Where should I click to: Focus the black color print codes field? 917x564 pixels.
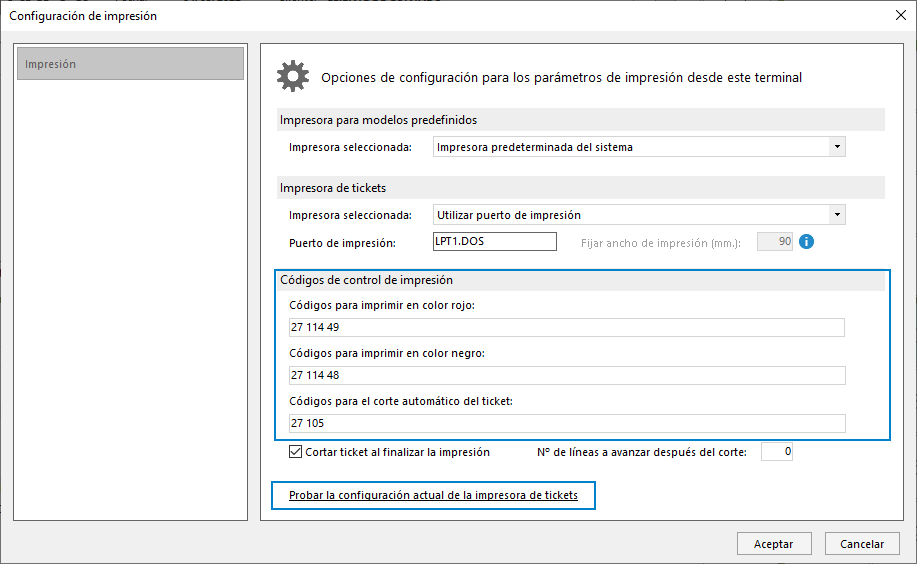tap(567, 375)
